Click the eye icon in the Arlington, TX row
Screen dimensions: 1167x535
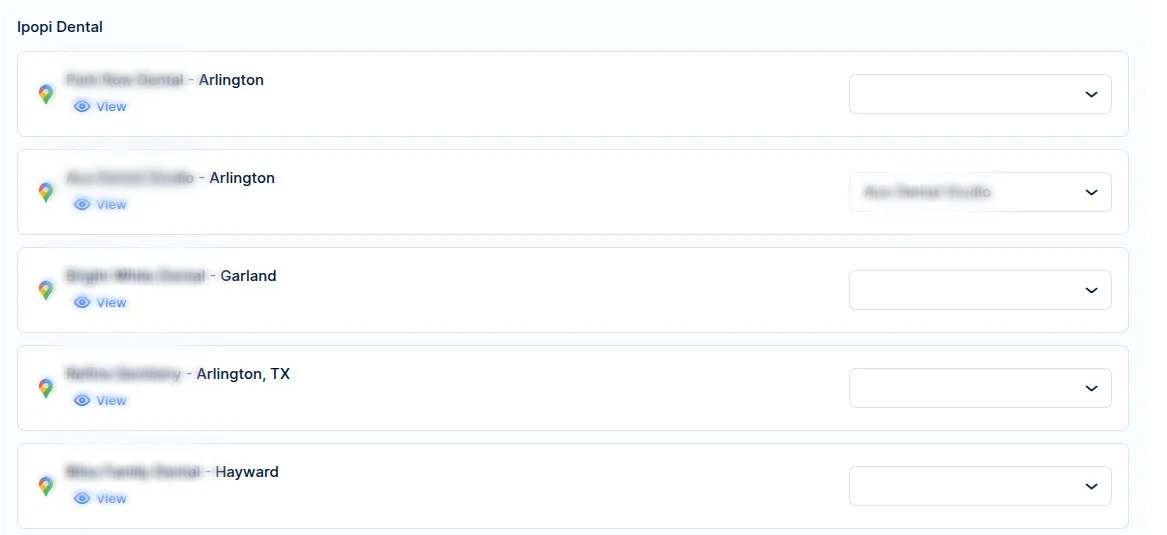[82, 401]
